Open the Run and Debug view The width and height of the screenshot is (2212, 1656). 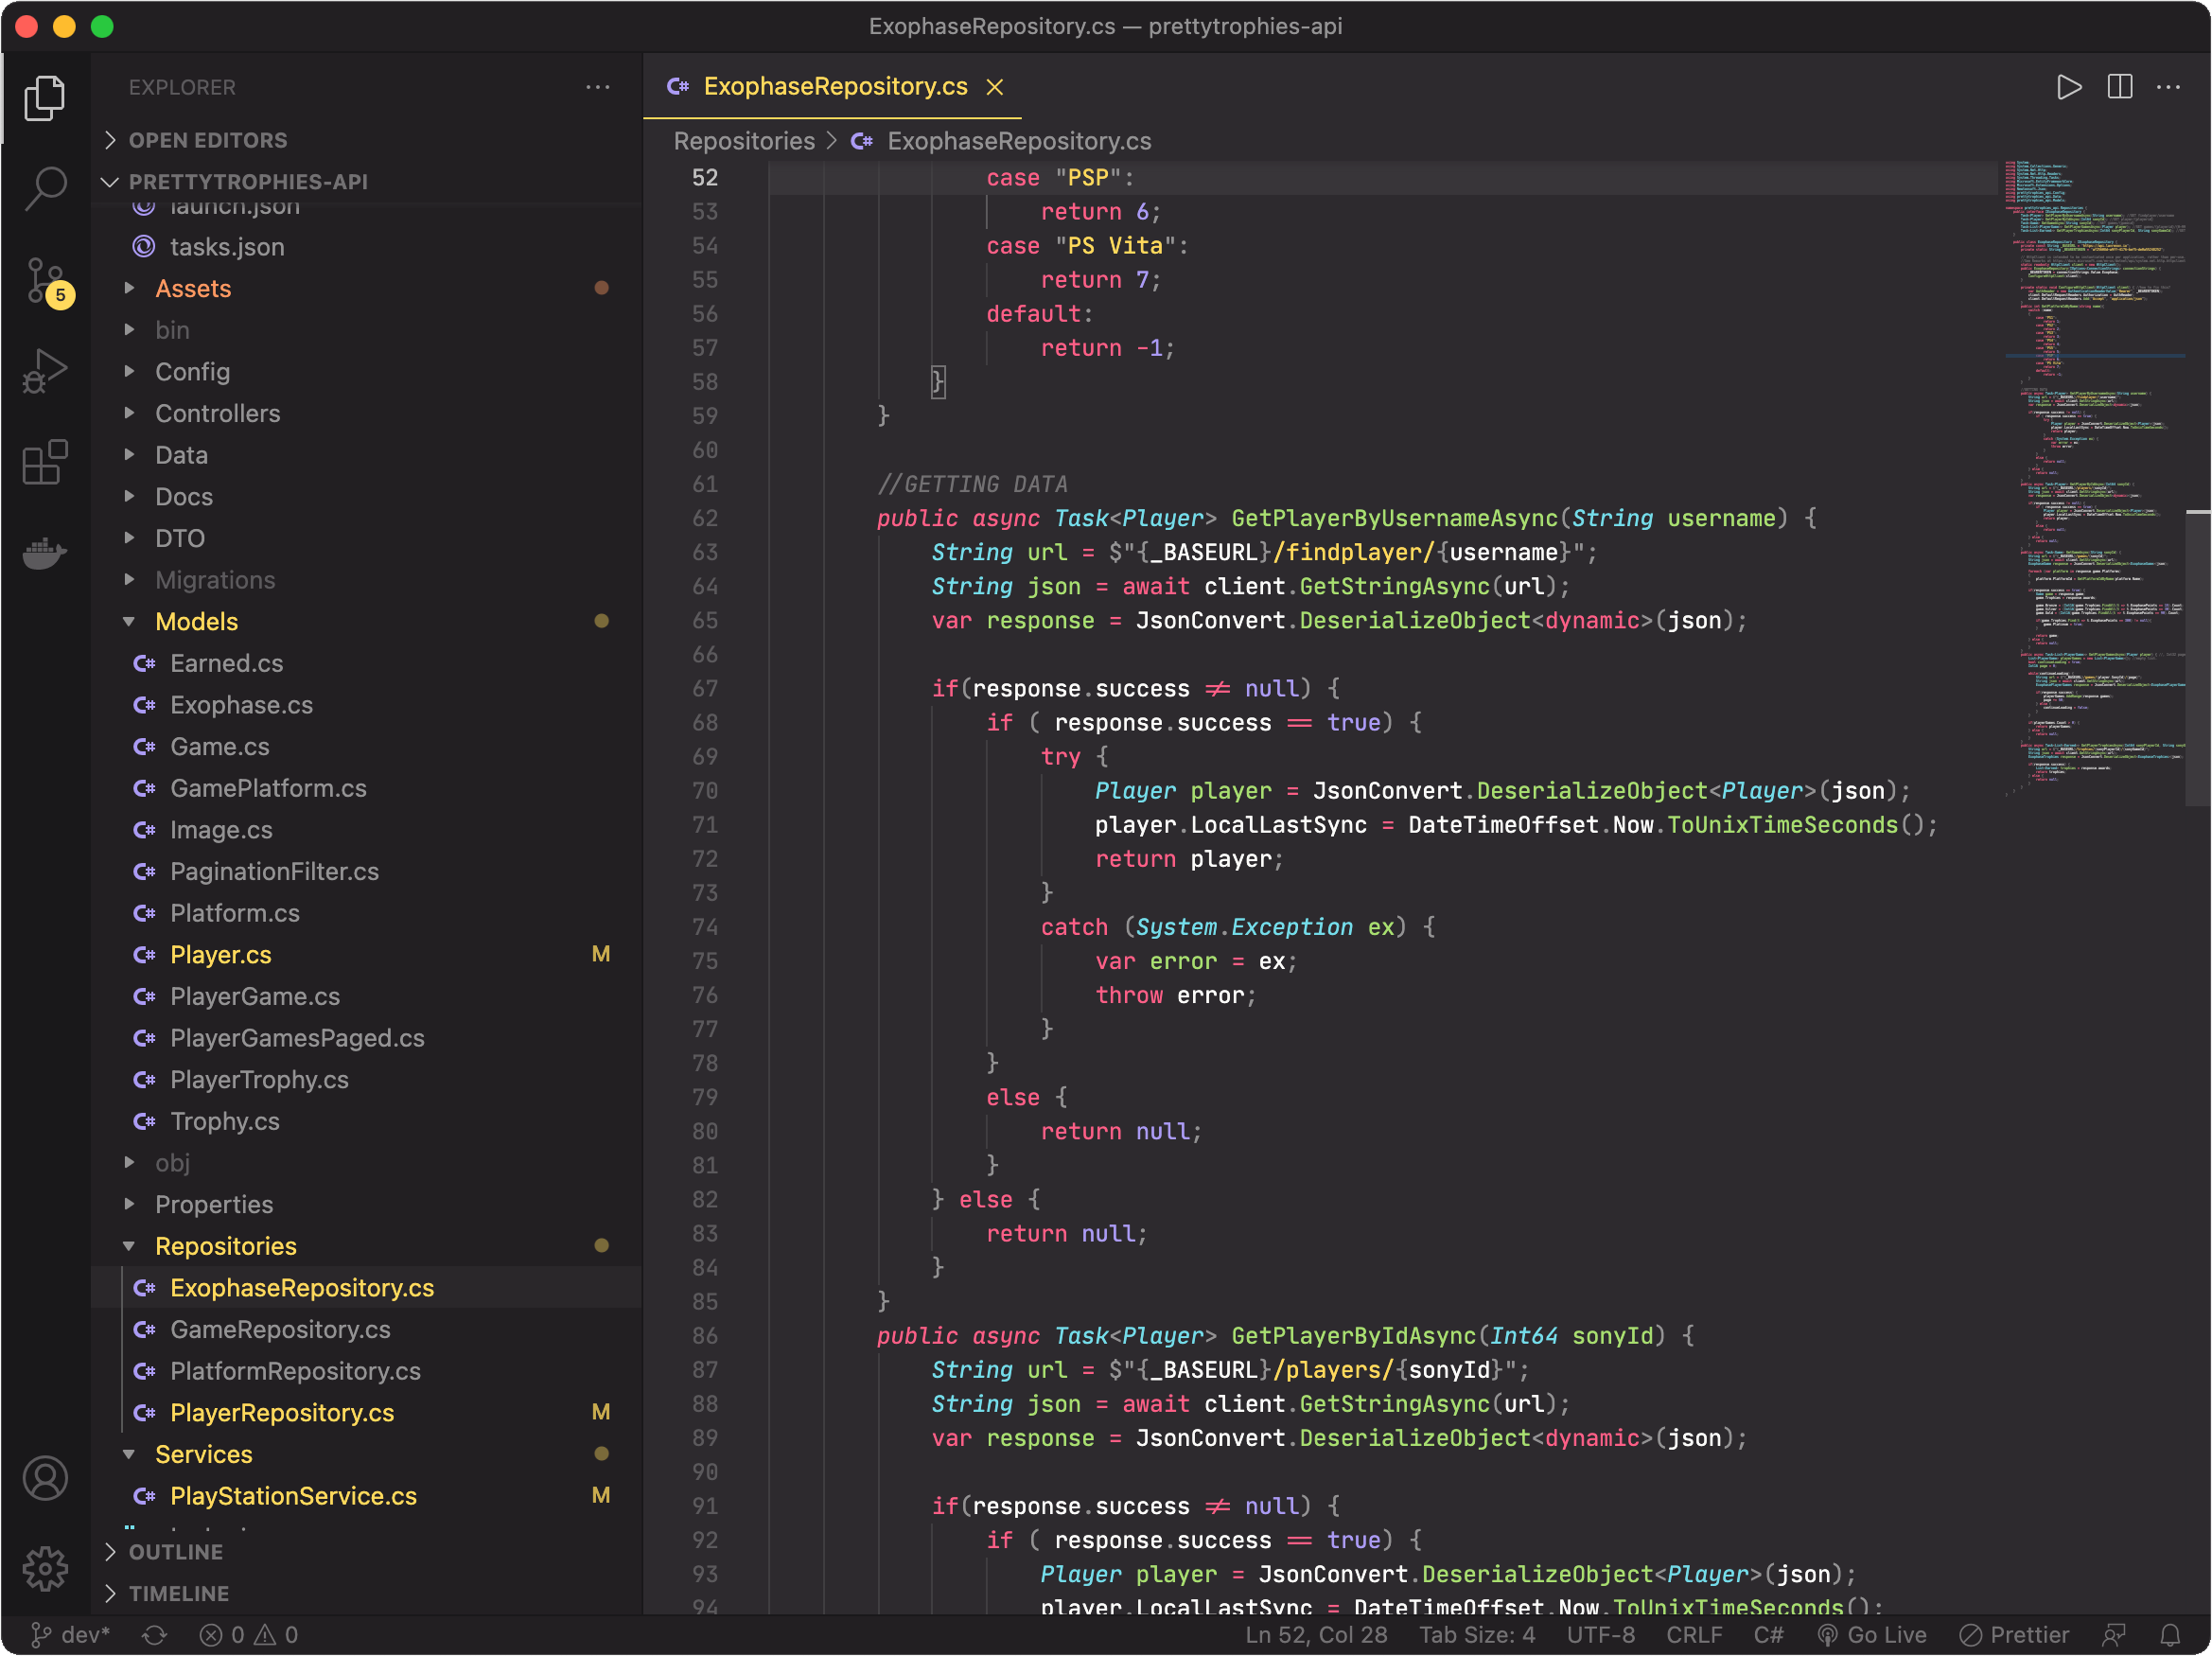(x=45, y=371)
